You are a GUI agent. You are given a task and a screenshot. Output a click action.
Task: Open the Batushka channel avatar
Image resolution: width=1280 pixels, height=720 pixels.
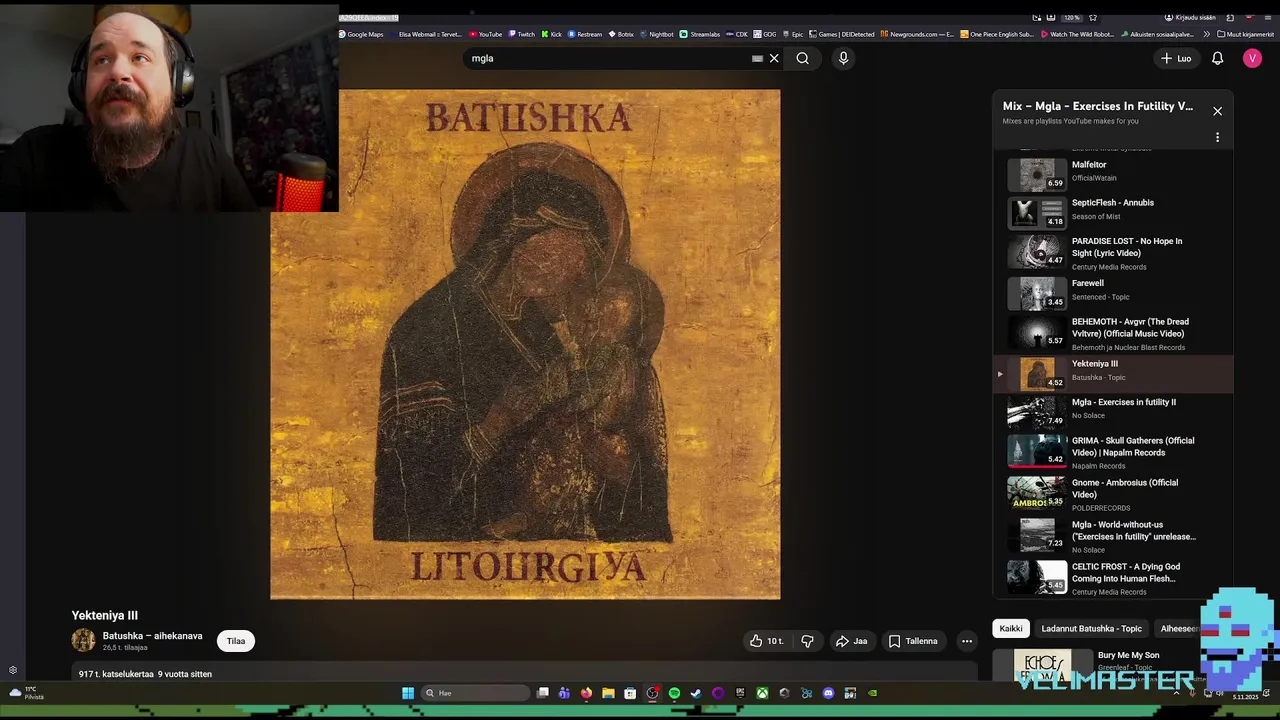coord(83,641)
